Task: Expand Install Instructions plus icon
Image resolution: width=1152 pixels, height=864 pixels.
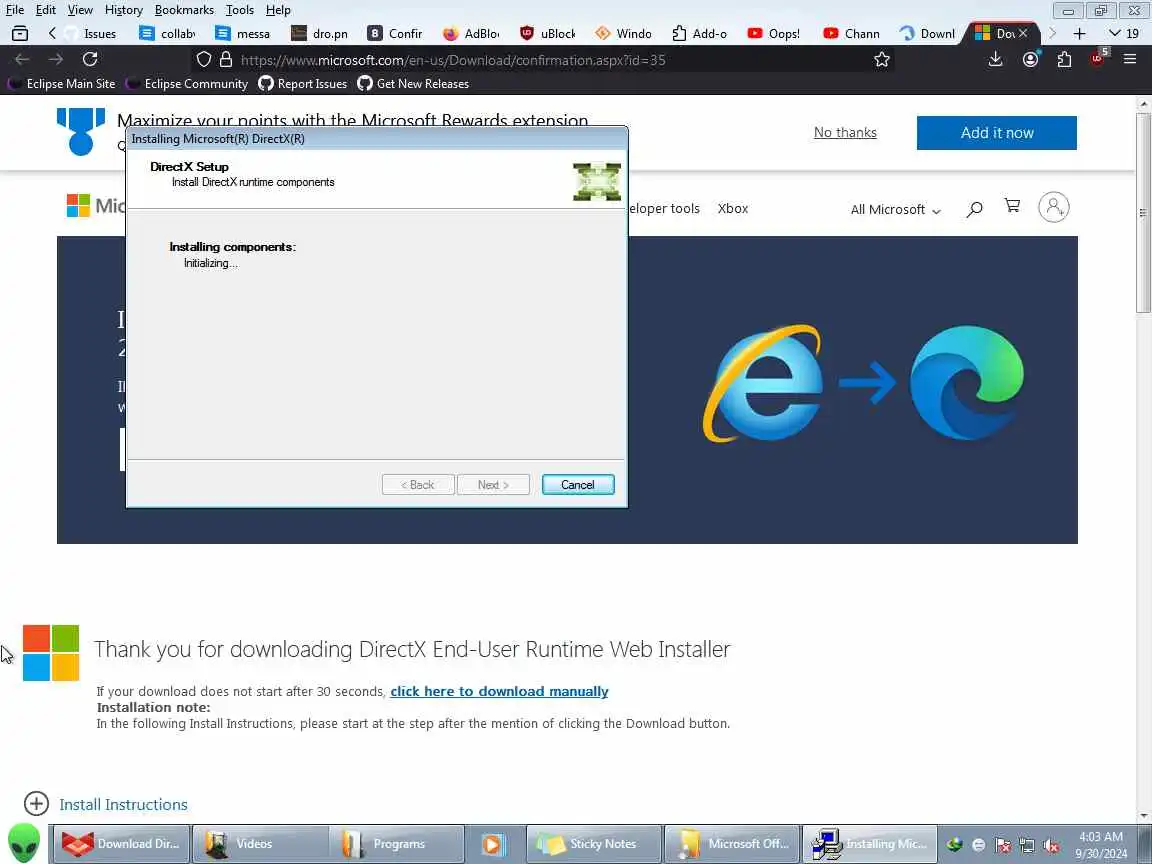Action: pyautogui.click(x=36, y=804)
